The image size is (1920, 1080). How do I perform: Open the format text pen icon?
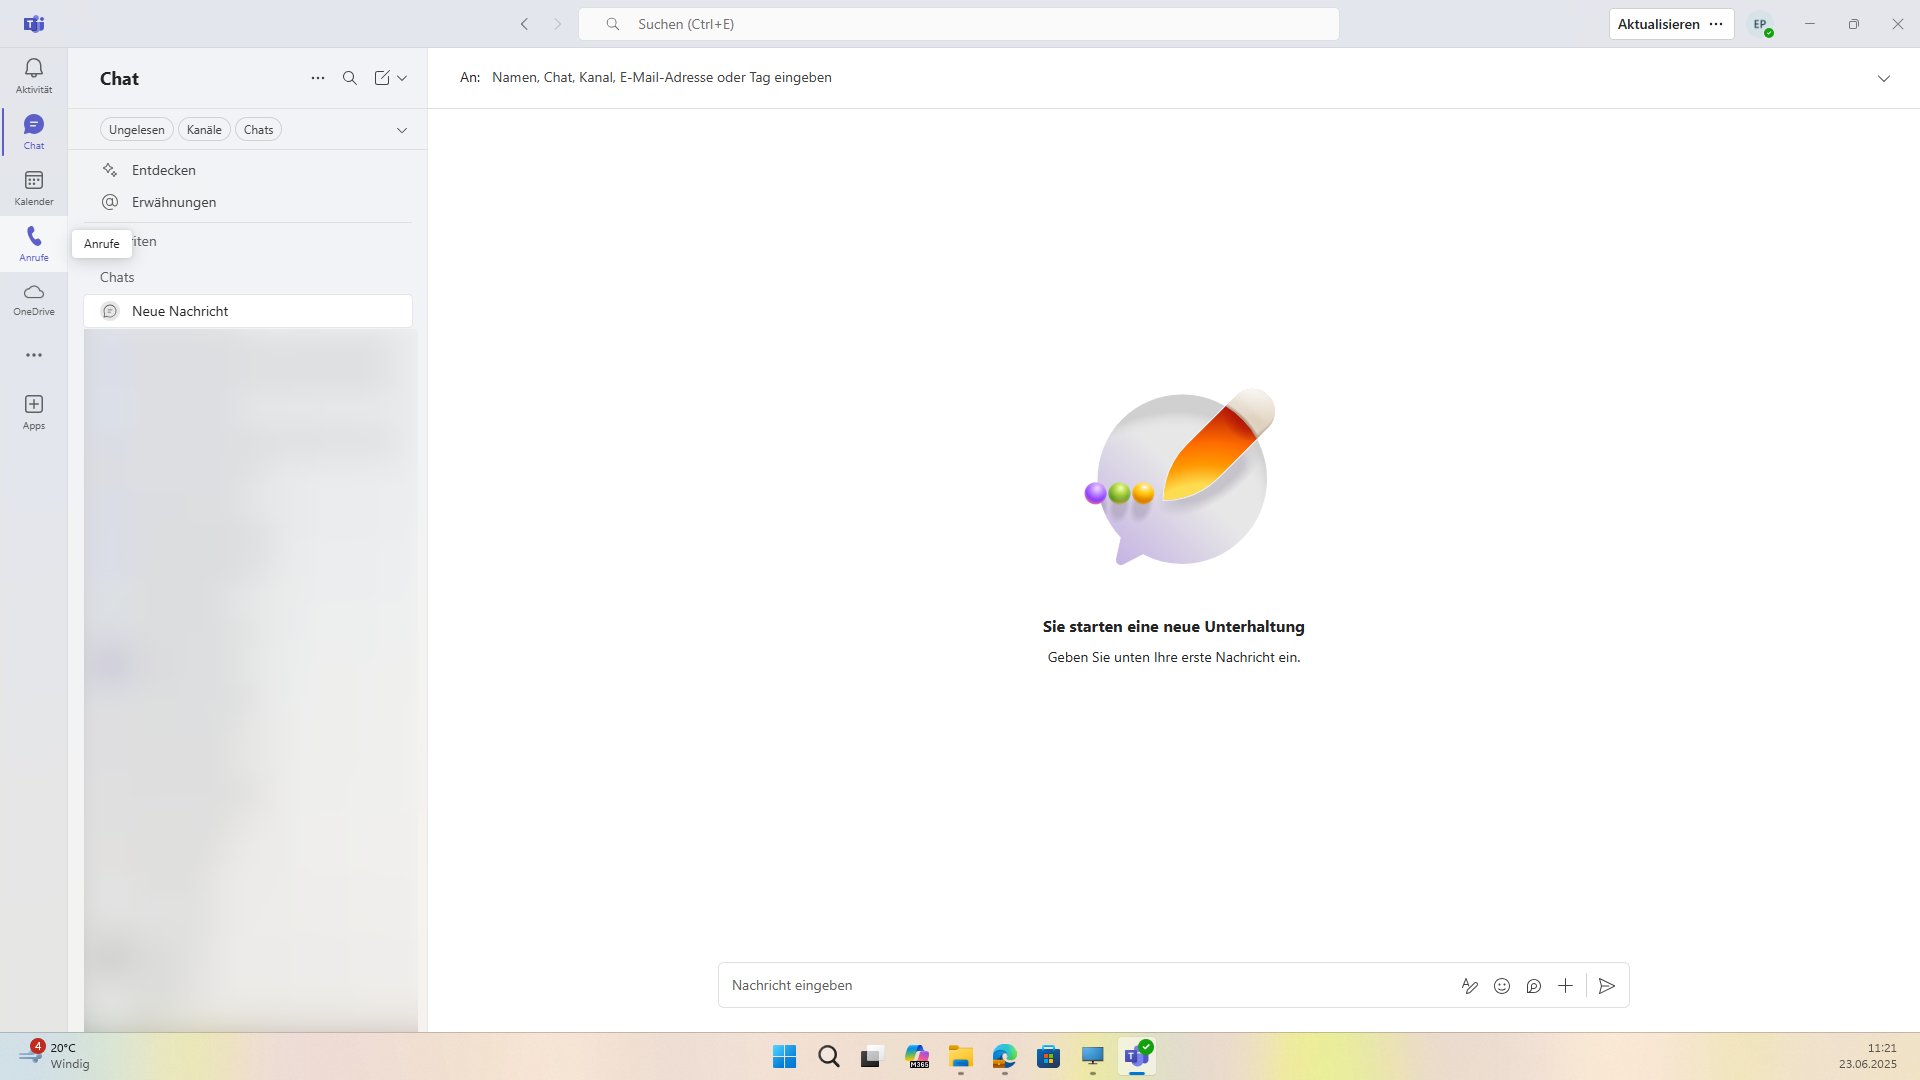[x=1470, y=986]
